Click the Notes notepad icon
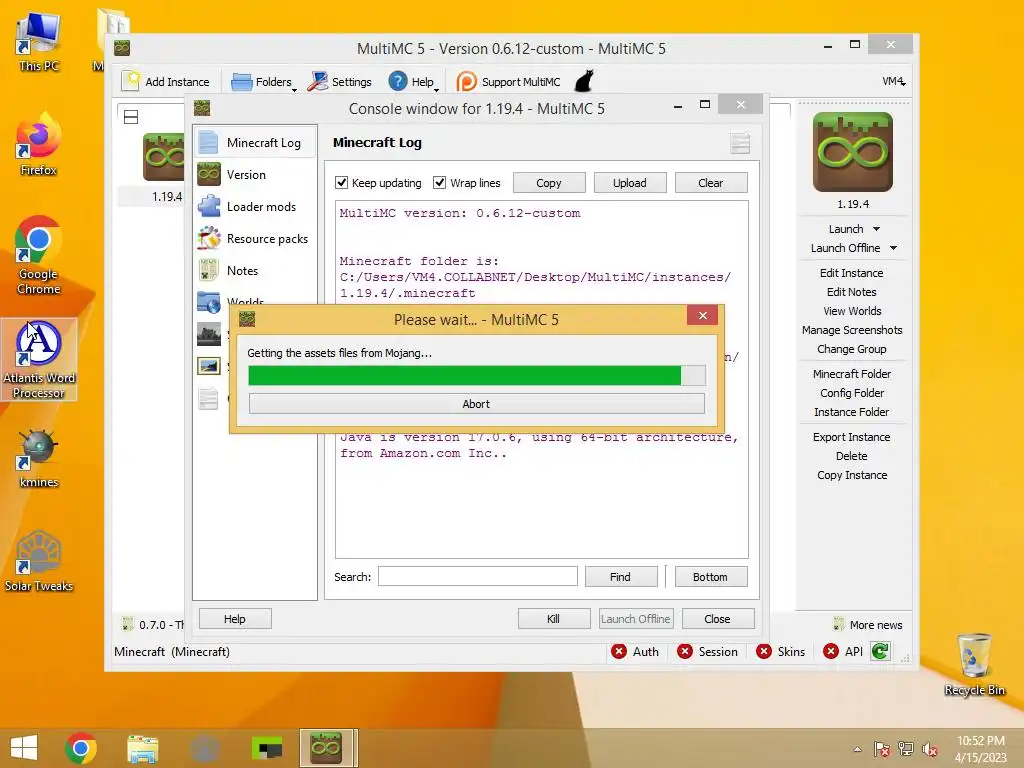The width and height of the screenshot is (1024, 768). click(208, 270)
